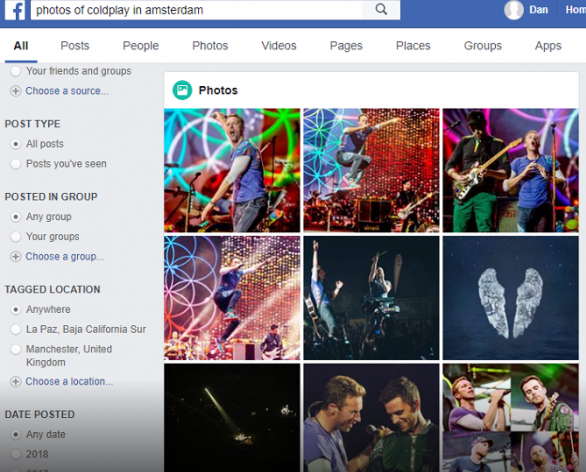Screen dimensions: 586x472
Task: Open photo of jump with circular pattern backdrop
Action: pos(232,298)
